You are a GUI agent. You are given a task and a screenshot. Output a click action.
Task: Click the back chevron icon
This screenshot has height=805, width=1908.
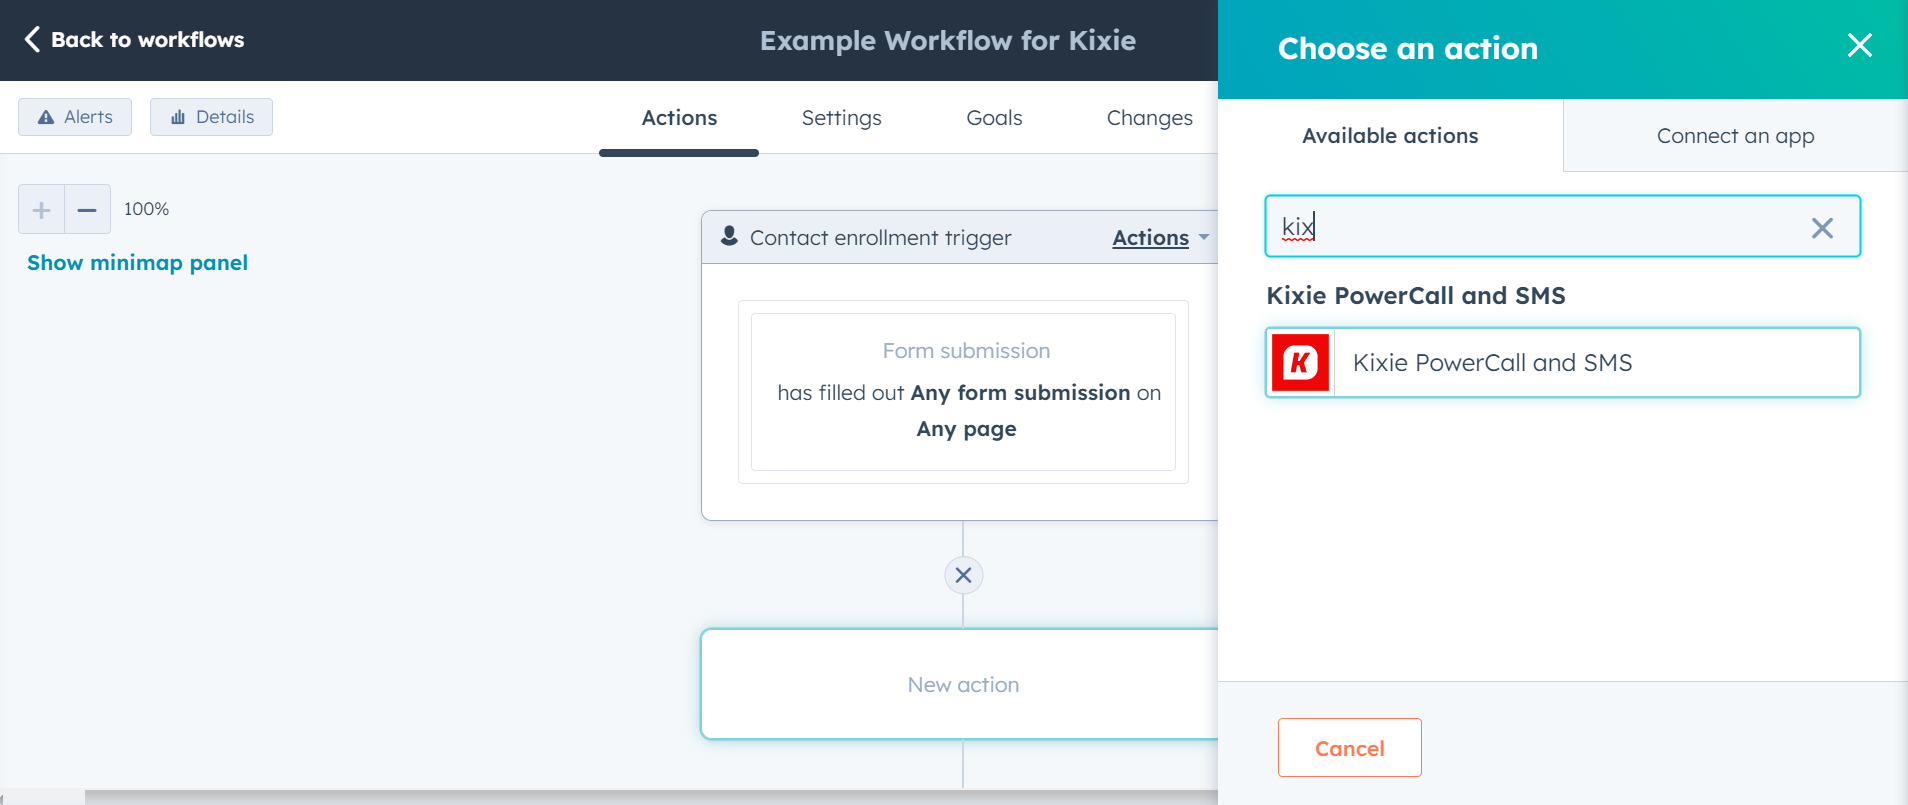coord(32,39)
